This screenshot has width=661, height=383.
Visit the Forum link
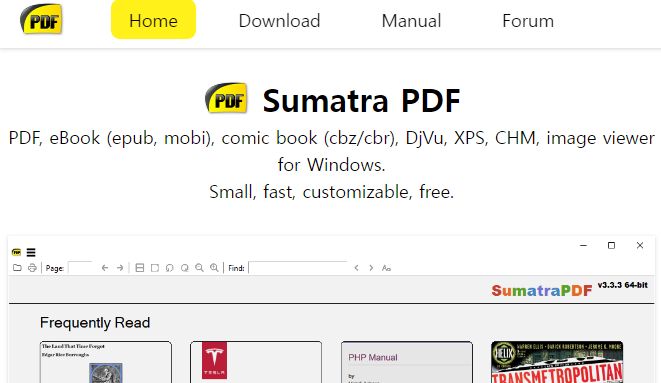[528, 21]
